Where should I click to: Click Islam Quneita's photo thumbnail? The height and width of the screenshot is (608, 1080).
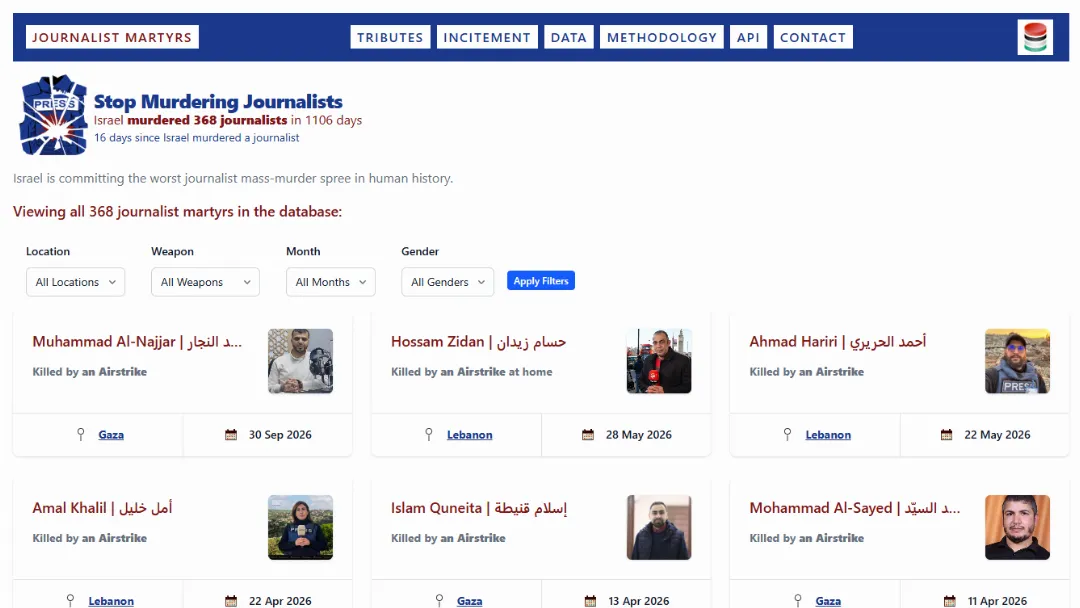[659, 527]
